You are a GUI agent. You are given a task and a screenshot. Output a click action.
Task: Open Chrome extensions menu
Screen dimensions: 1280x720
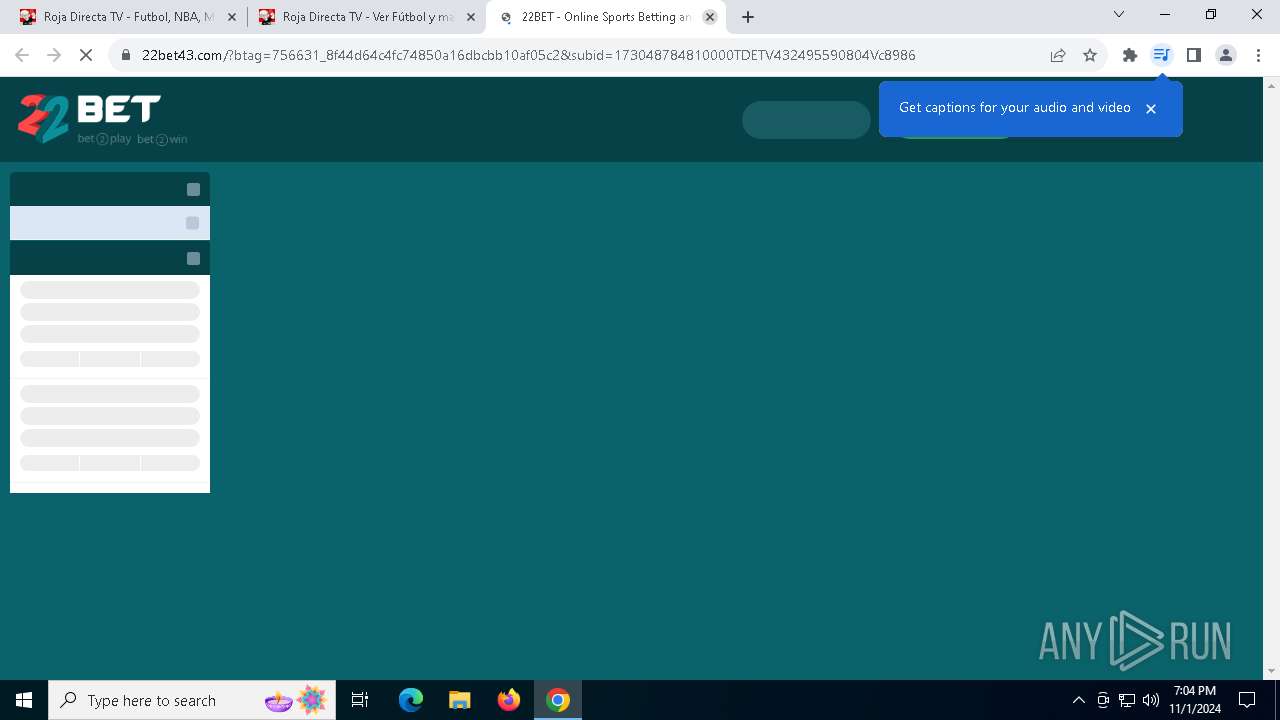[1130, 55]
